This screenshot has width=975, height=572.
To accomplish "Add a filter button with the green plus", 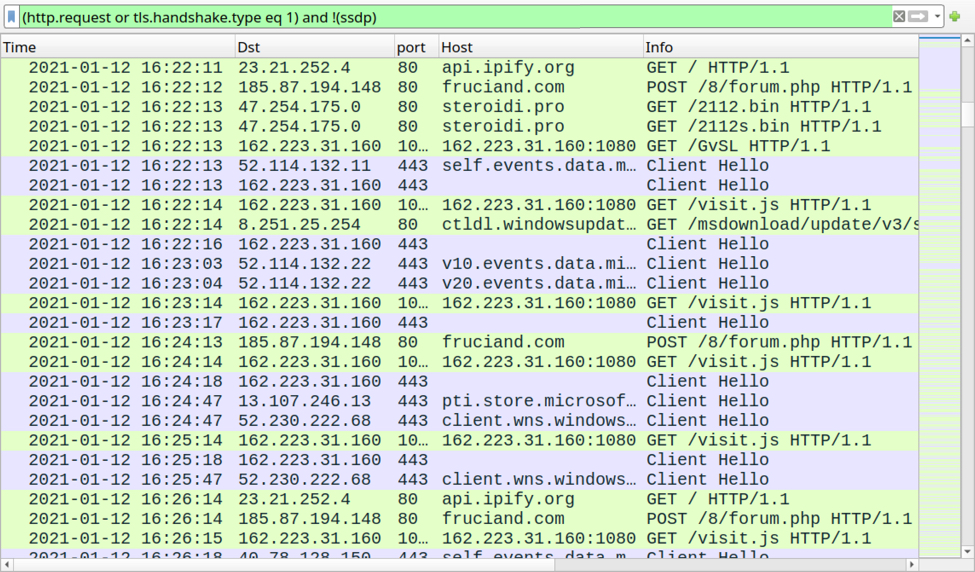I will [x=954, y=17].
